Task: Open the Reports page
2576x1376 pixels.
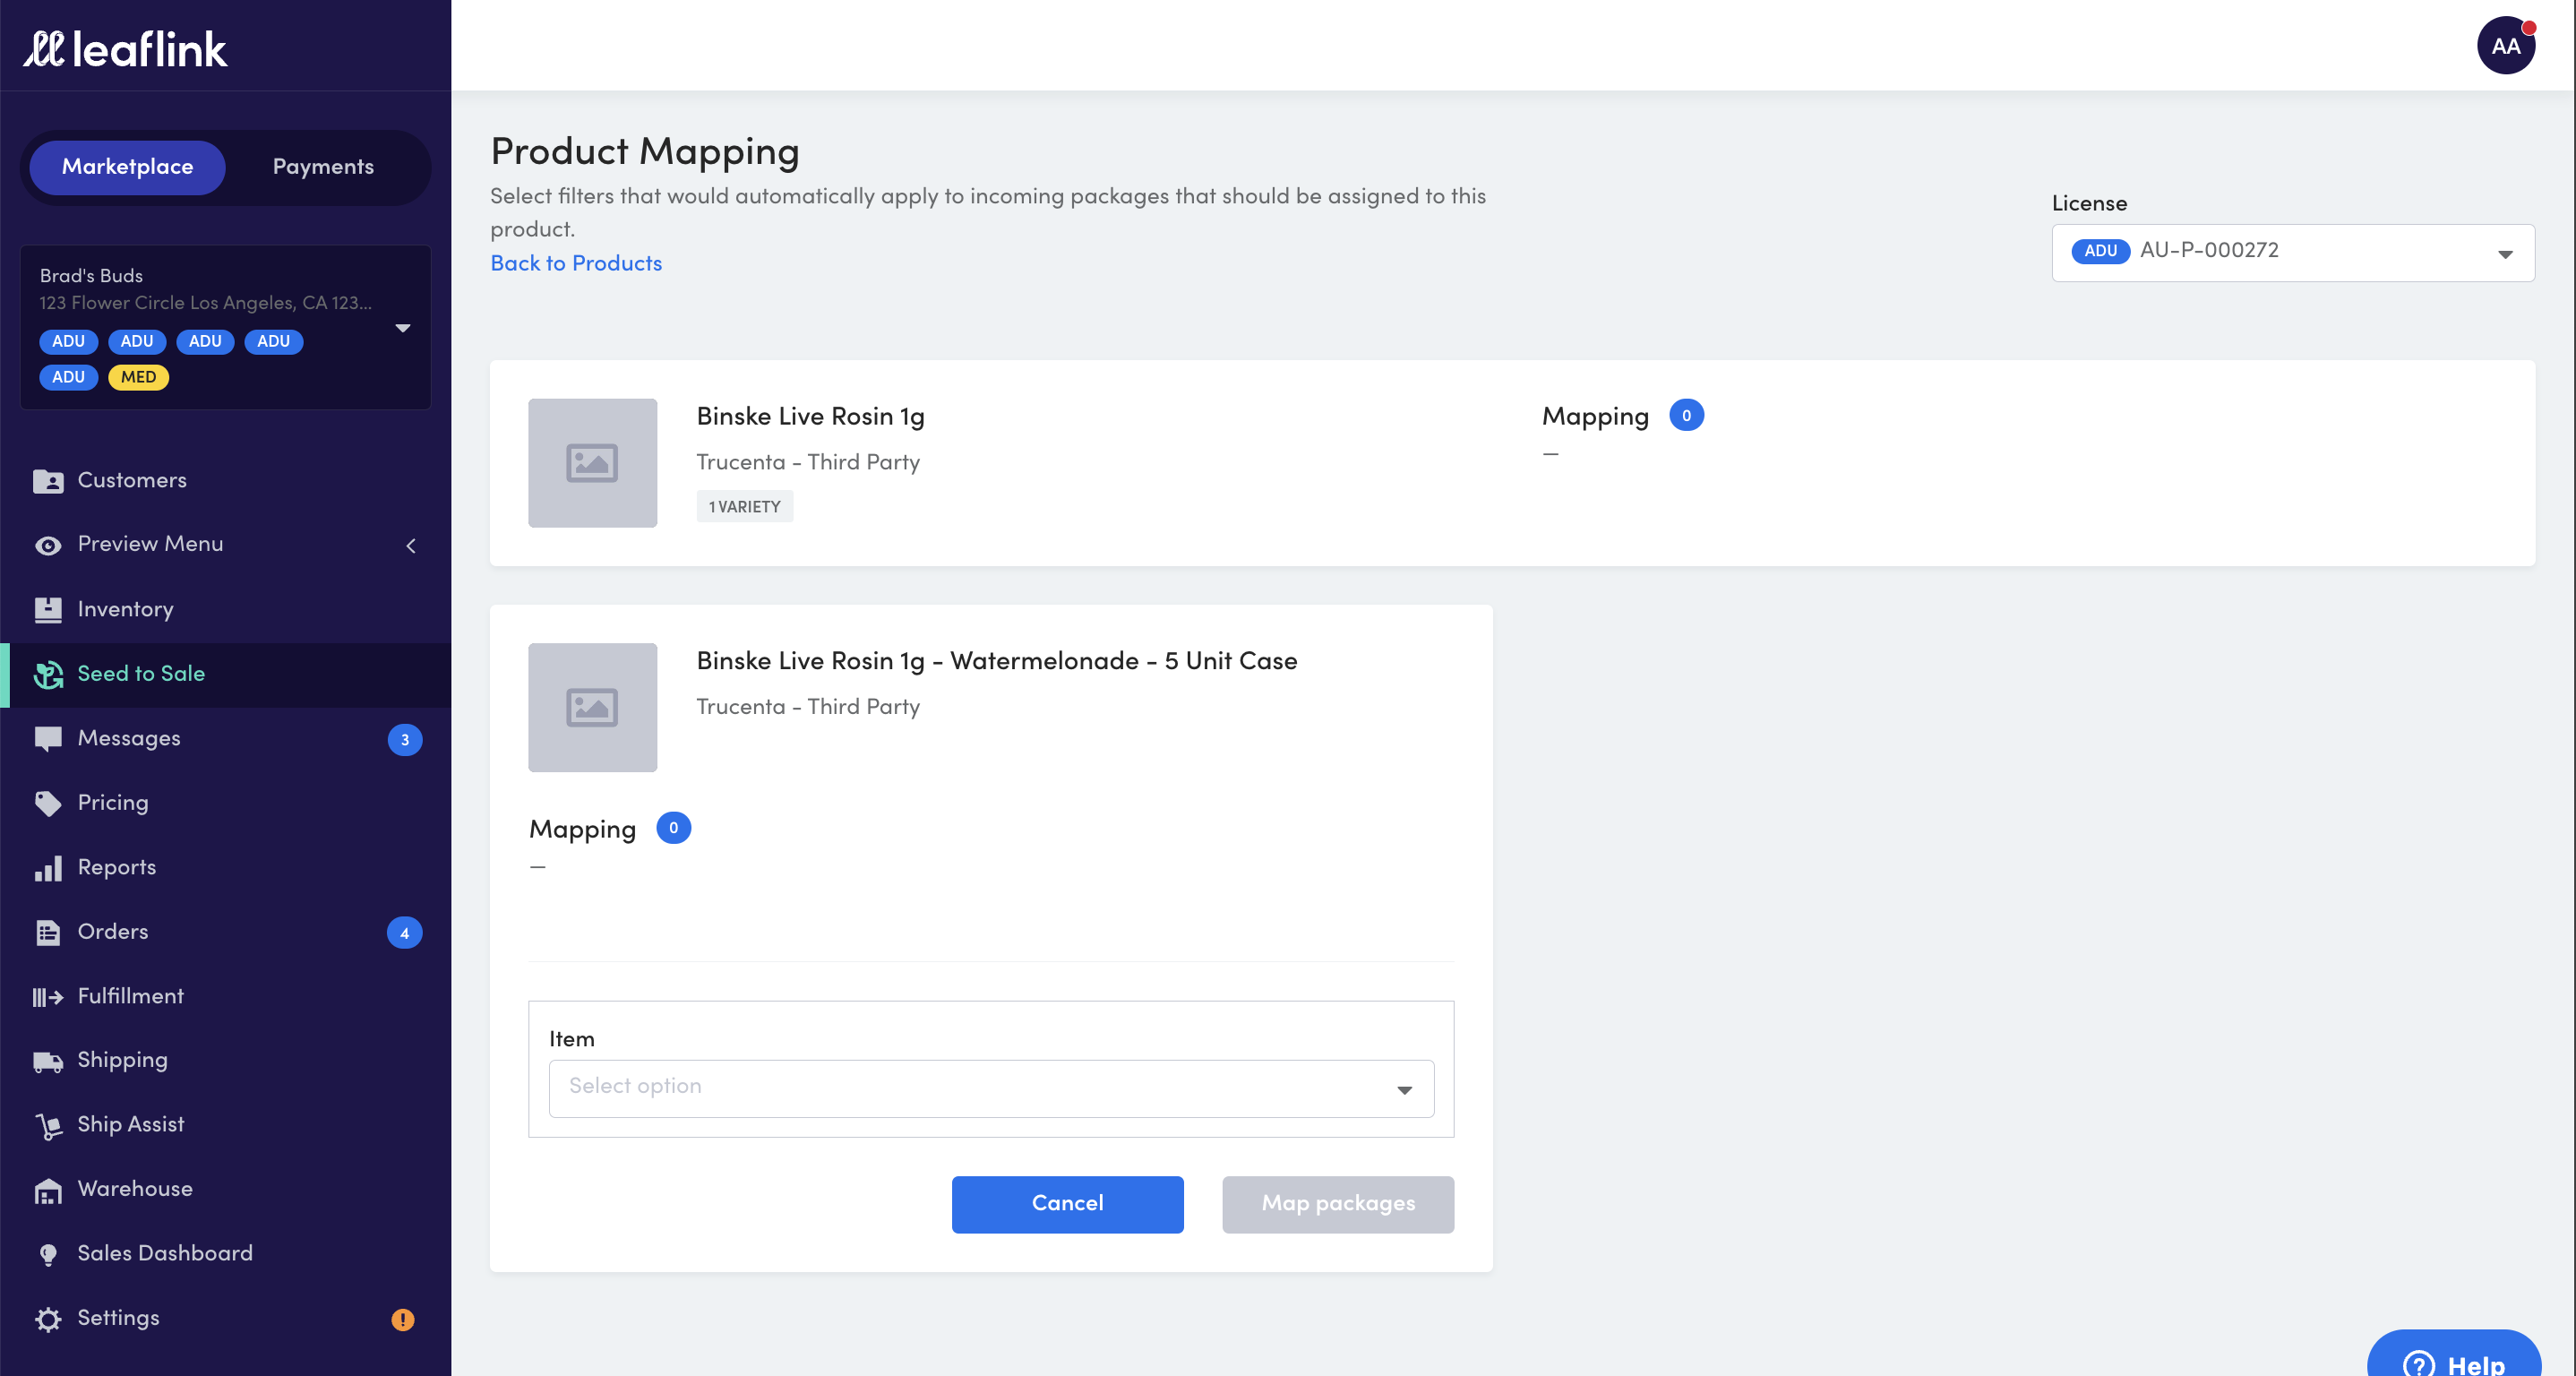Action: (x=225, y=868)
